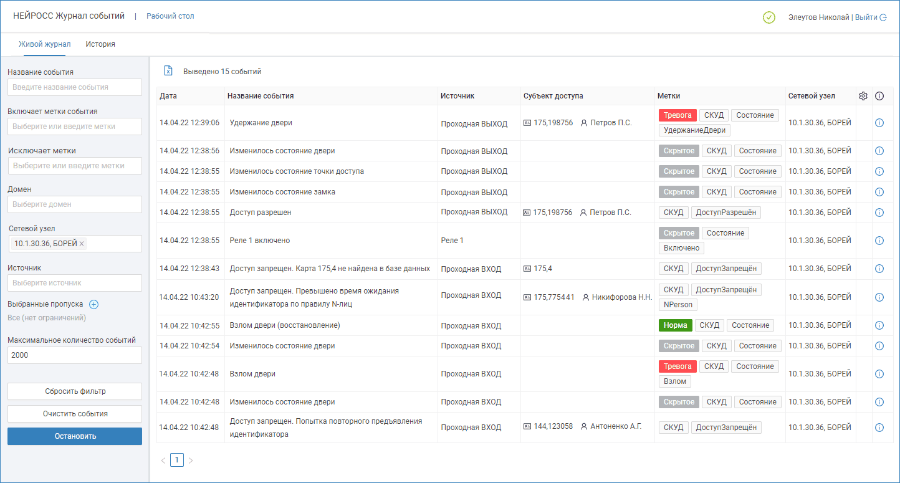The height and width of the screenshot is (483, 900).
Task: Click Очистить события button
Action: [75, 414]
